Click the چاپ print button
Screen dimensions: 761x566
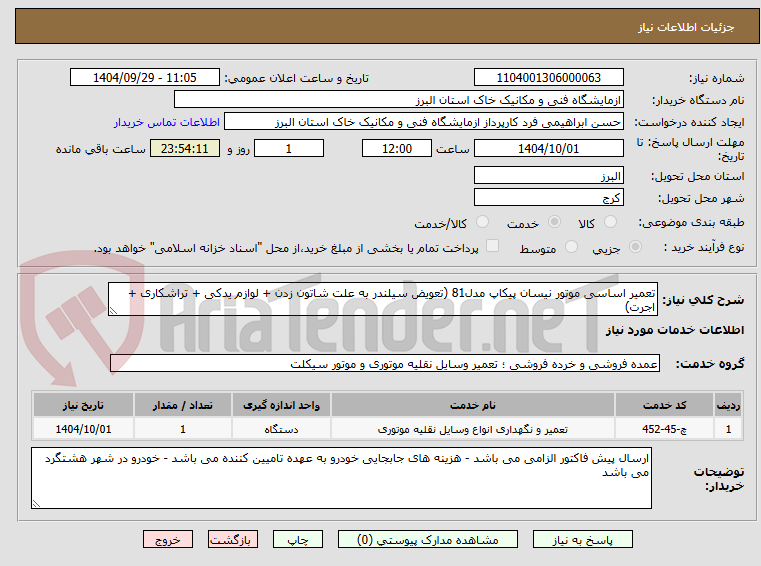coord(298,539)
